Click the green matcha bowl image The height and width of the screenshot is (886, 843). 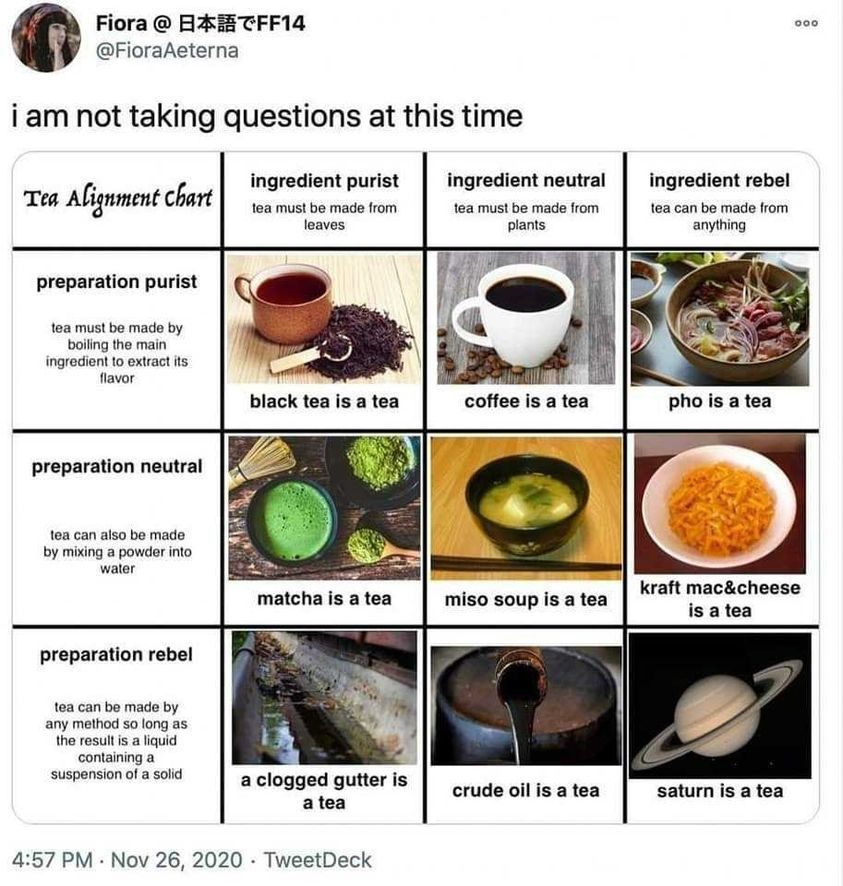click(324, 507)
